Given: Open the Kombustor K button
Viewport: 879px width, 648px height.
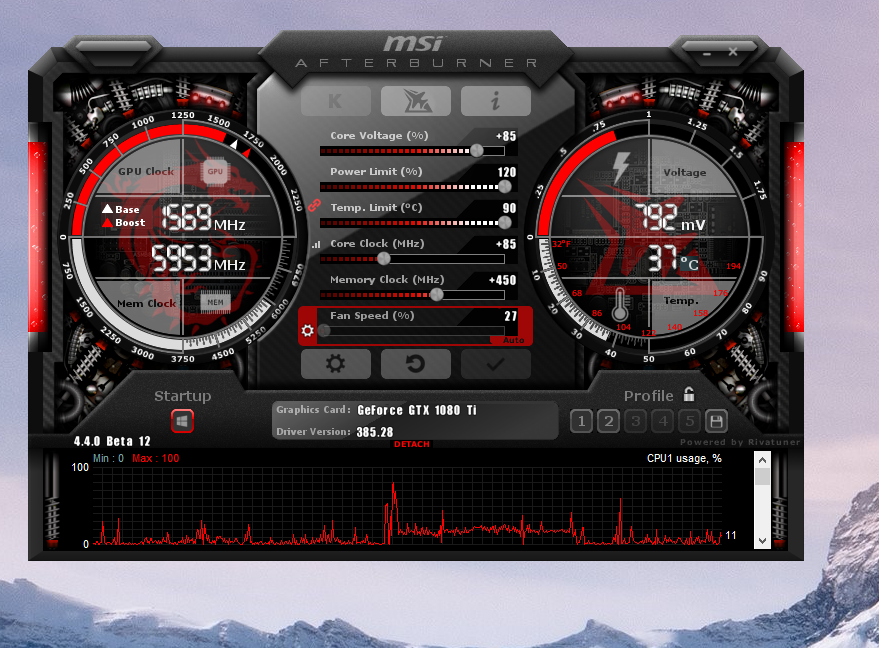Looking at the screenshot, I should tap(336, 101).
